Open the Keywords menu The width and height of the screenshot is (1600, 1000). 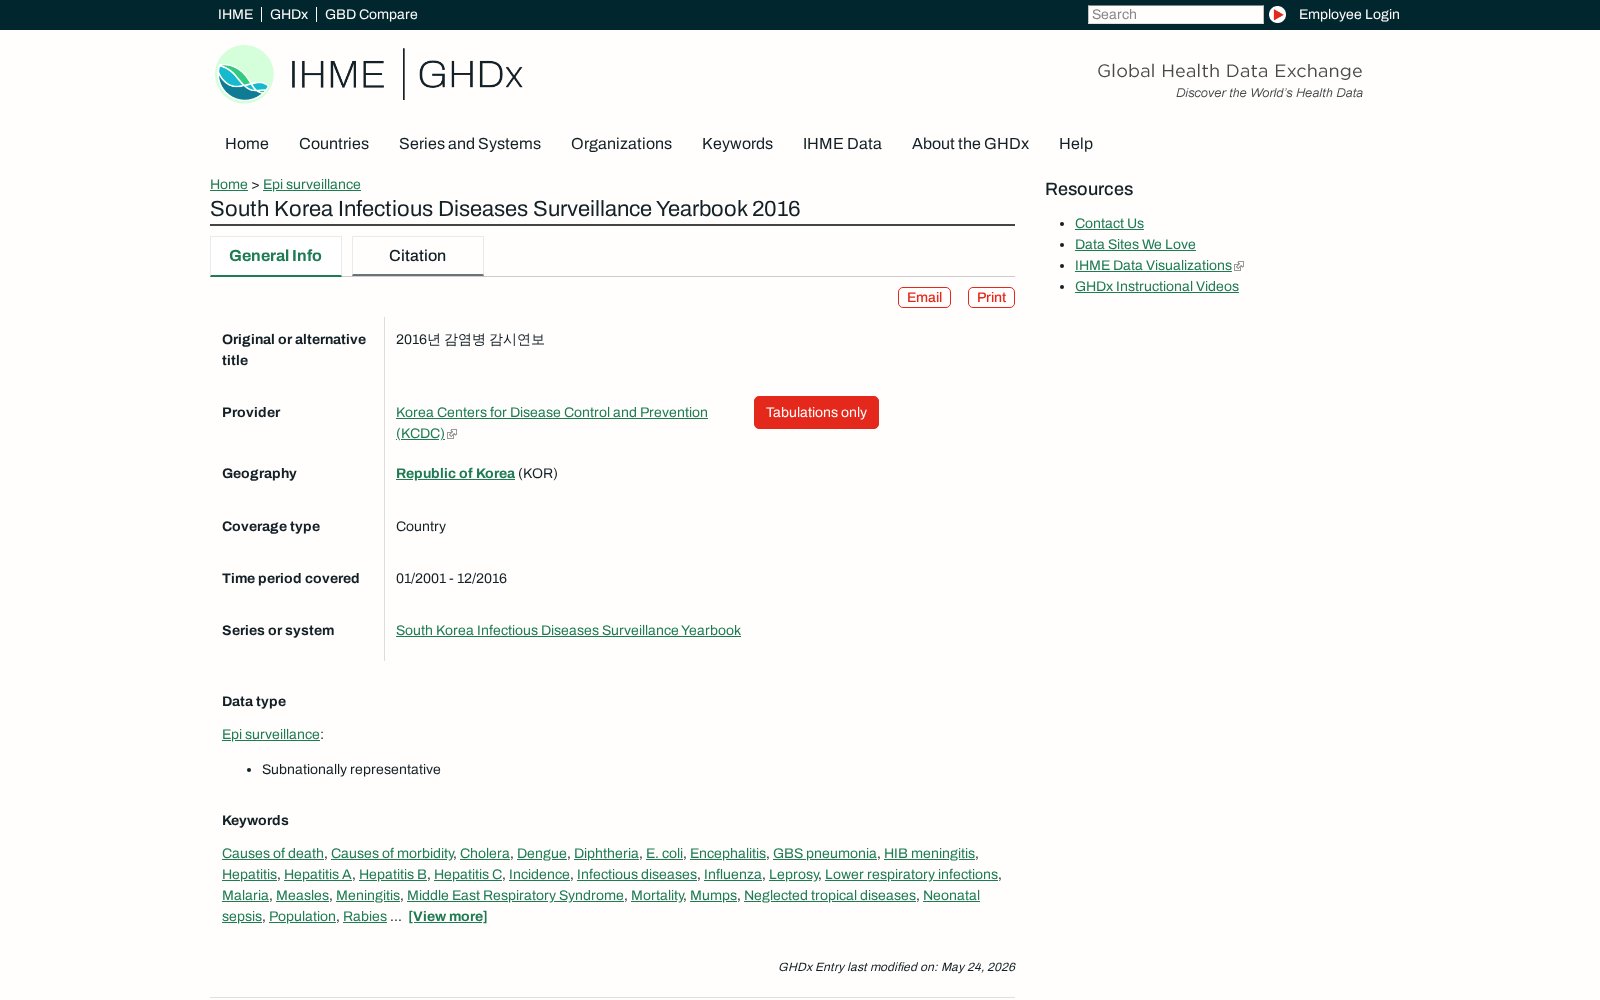737,144
